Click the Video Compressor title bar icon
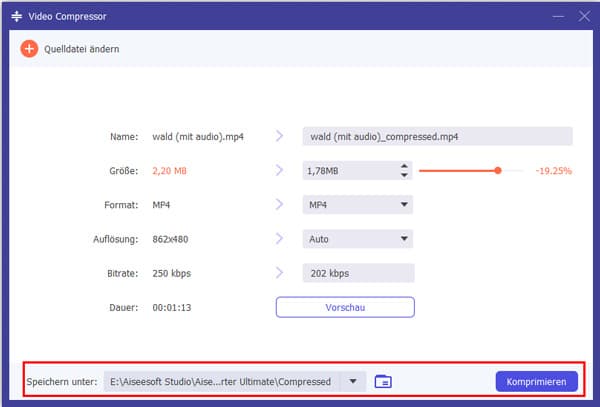 point(18,15)
